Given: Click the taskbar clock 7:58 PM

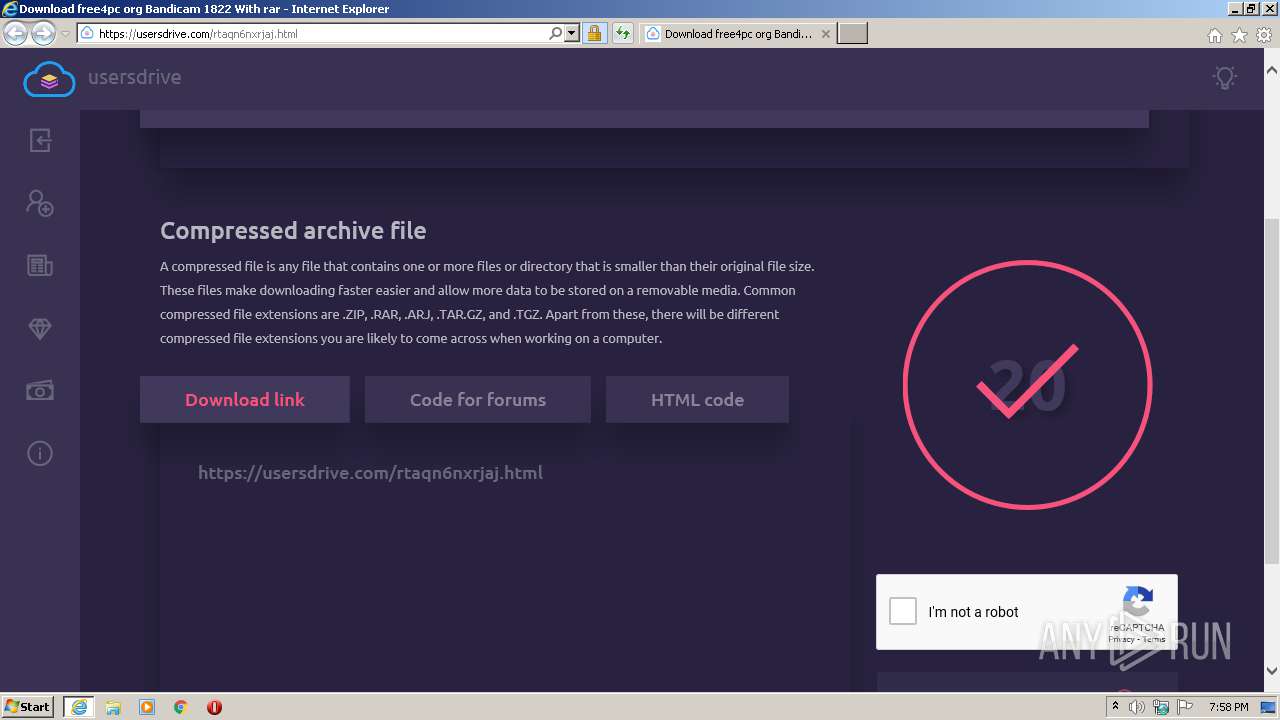Looking at the screenshot, I should point(1228,707).
